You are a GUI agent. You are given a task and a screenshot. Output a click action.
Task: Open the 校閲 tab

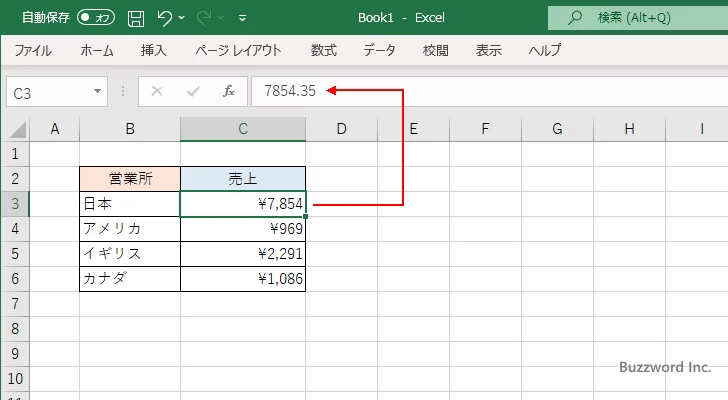coord(436,50)
